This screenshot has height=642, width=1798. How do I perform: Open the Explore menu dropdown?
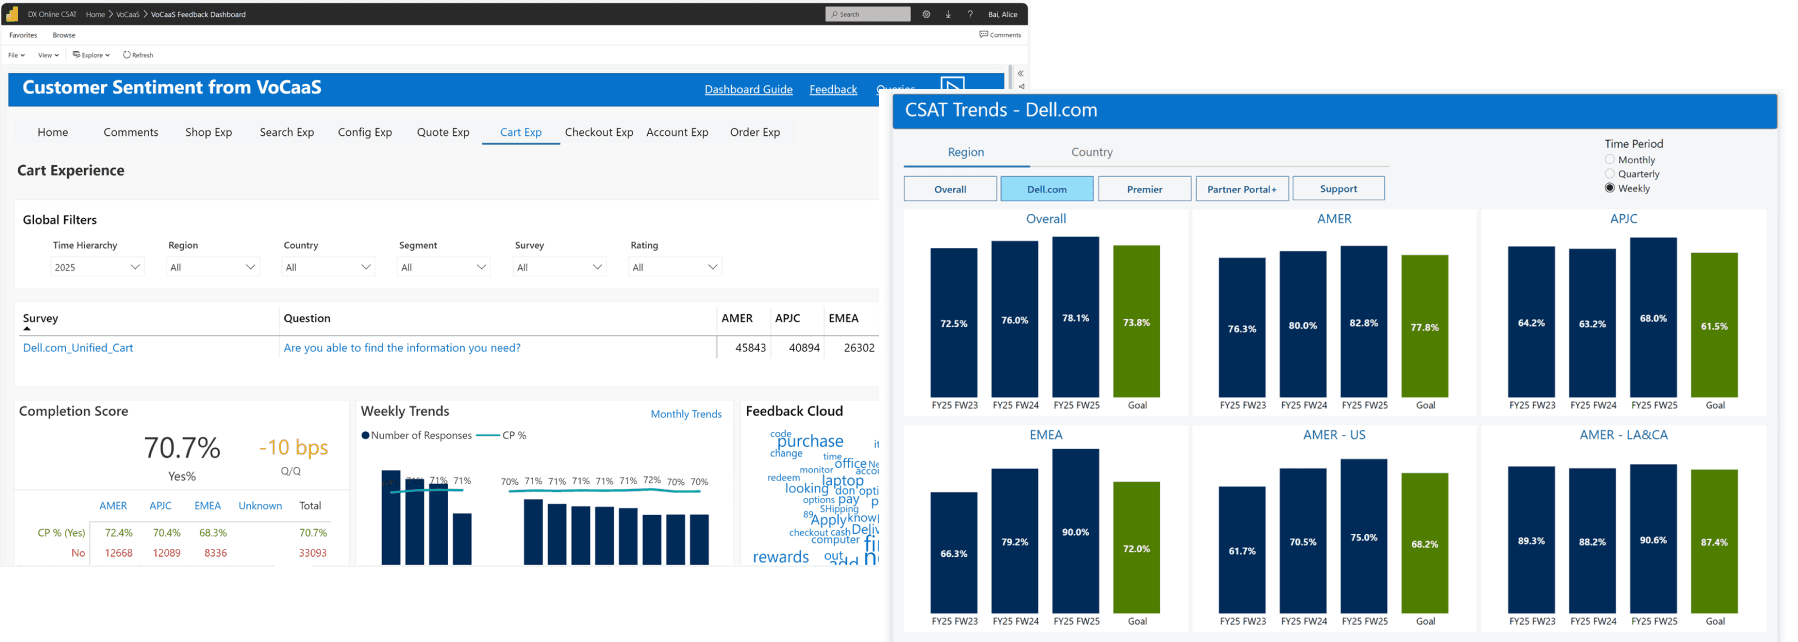point(91,55)
